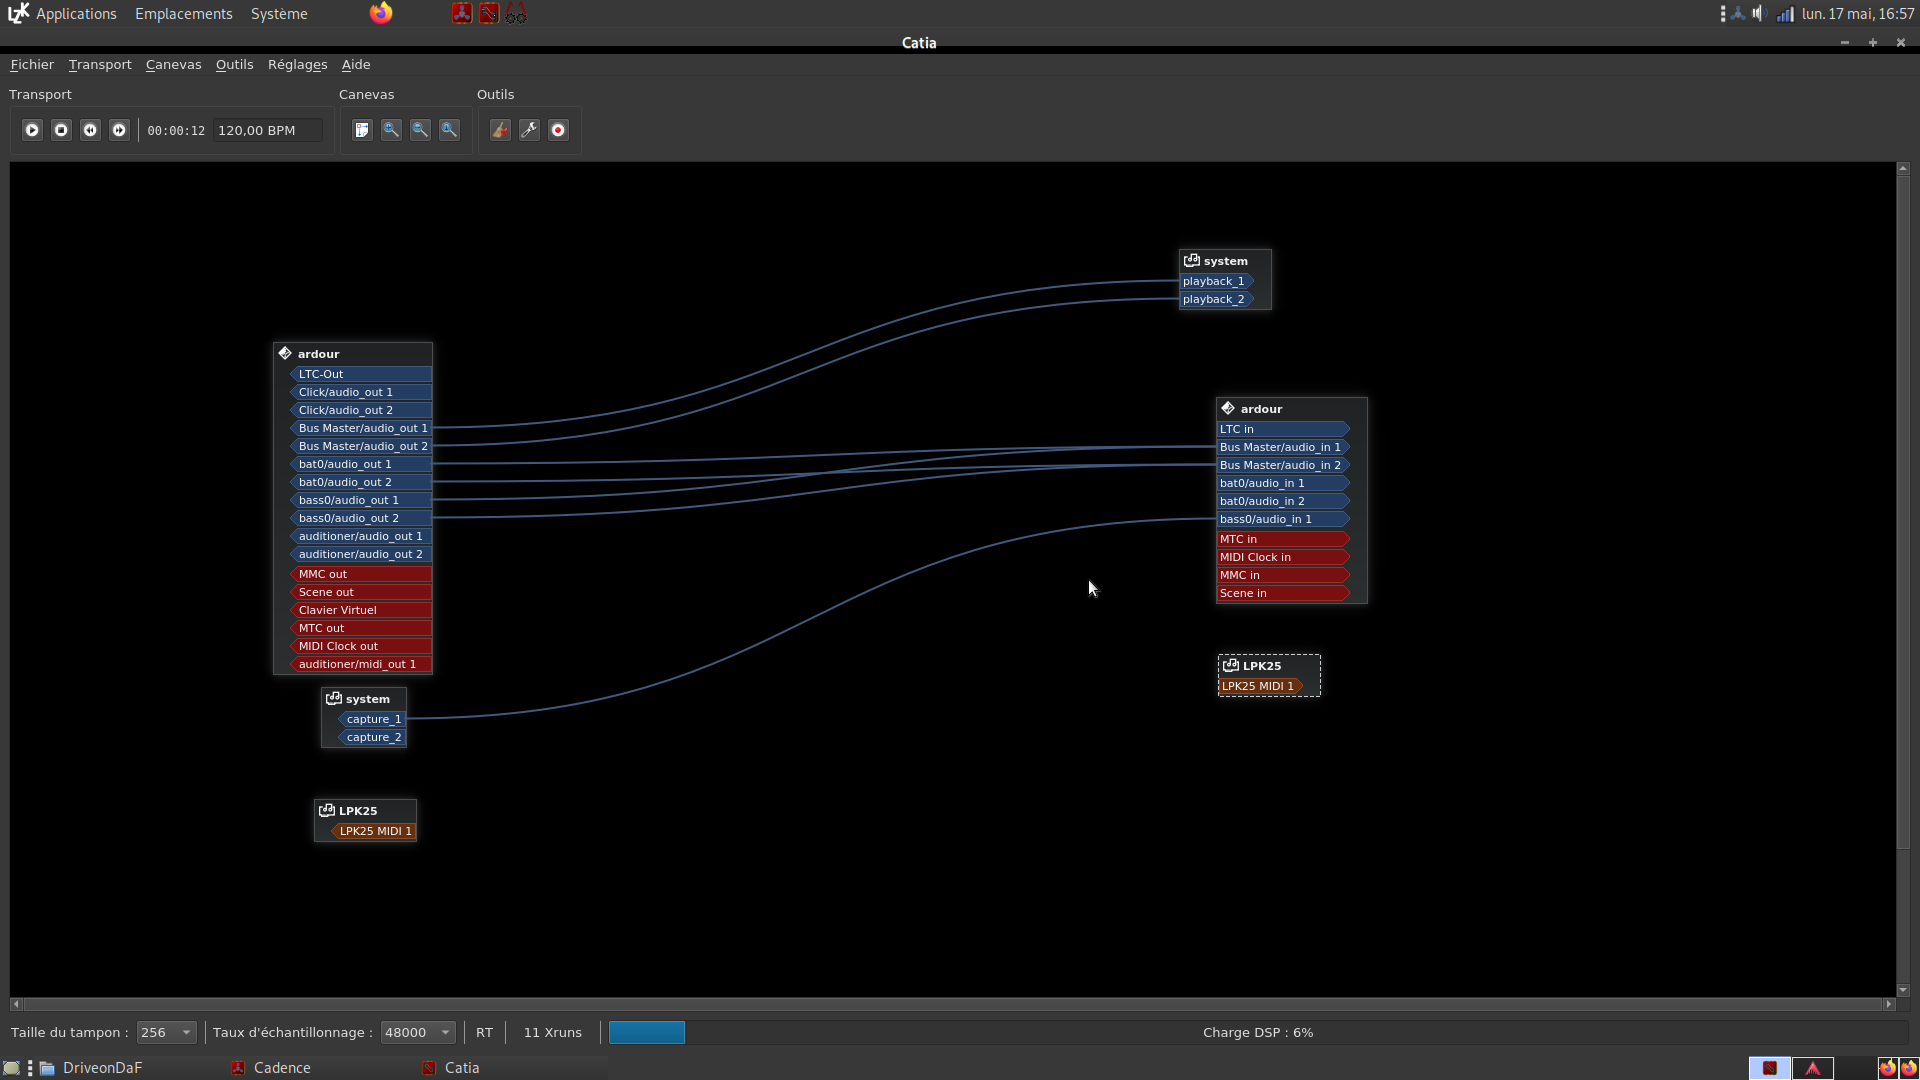Click the canvas arrange icon
Viewport: 1920px width, 1080px height.
[x=362, y=130]
